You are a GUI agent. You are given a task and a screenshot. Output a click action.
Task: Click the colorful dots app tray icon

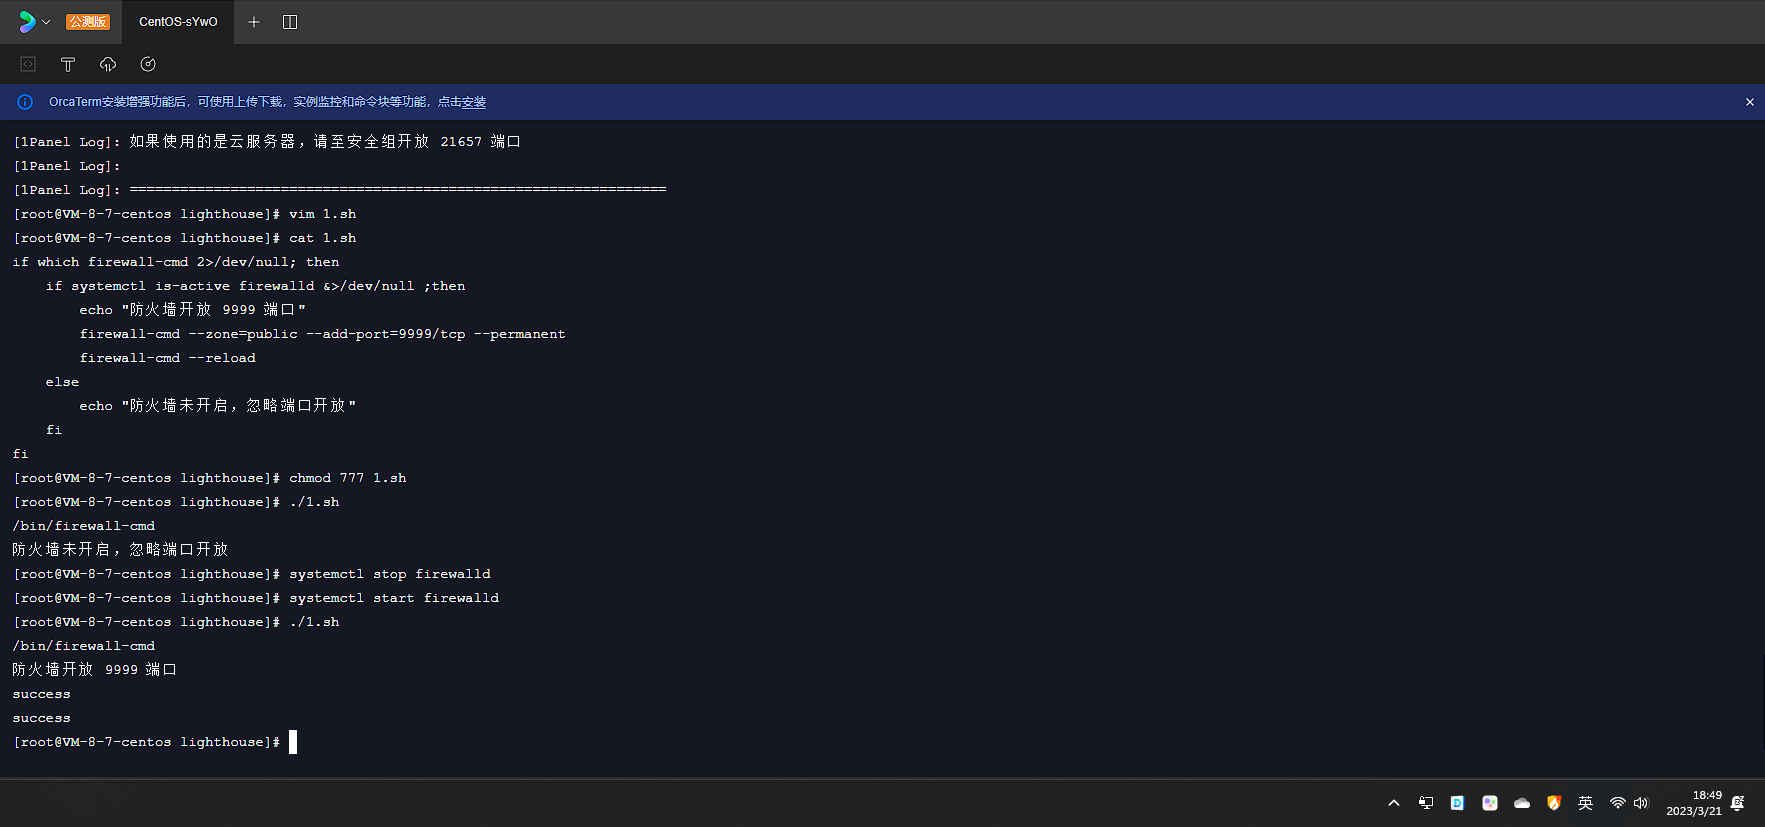point(1490,803)
